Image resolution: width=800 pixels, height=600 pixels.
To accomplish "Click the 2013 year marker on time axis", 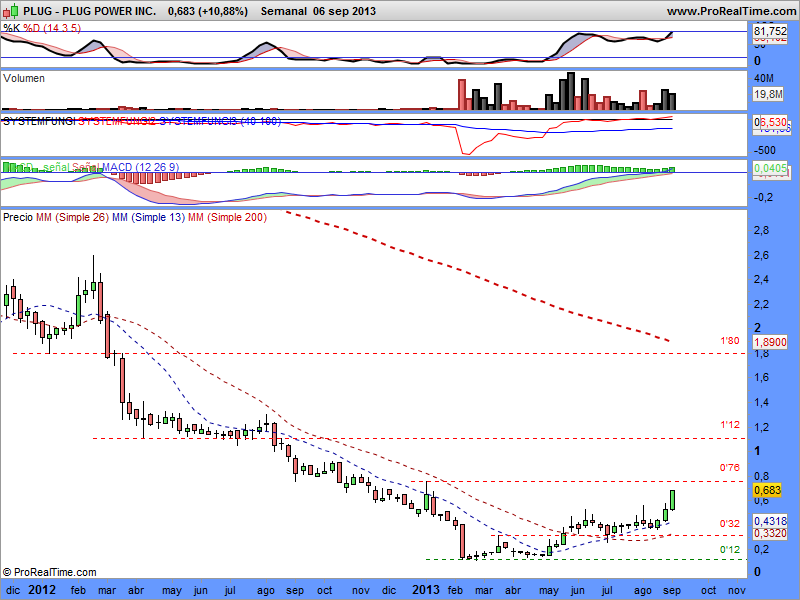I will [x=426, y=590].
